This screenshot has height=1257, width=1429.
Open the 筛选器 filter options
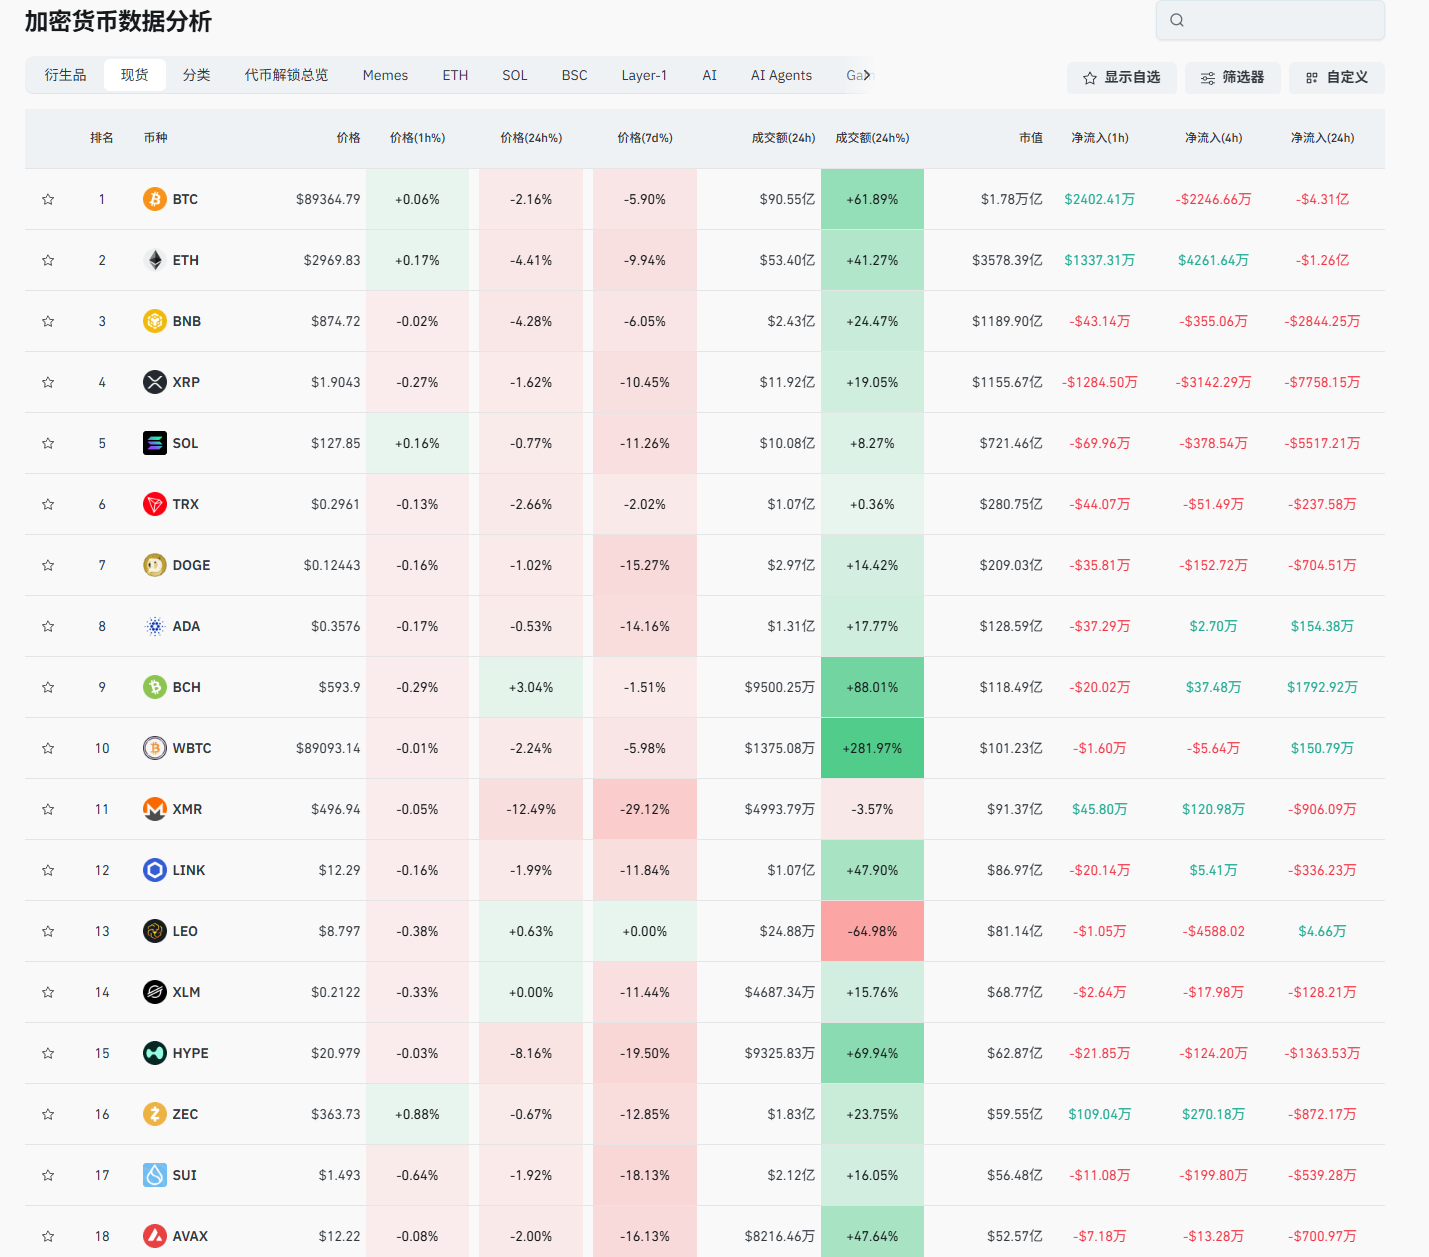point(1232,77)
